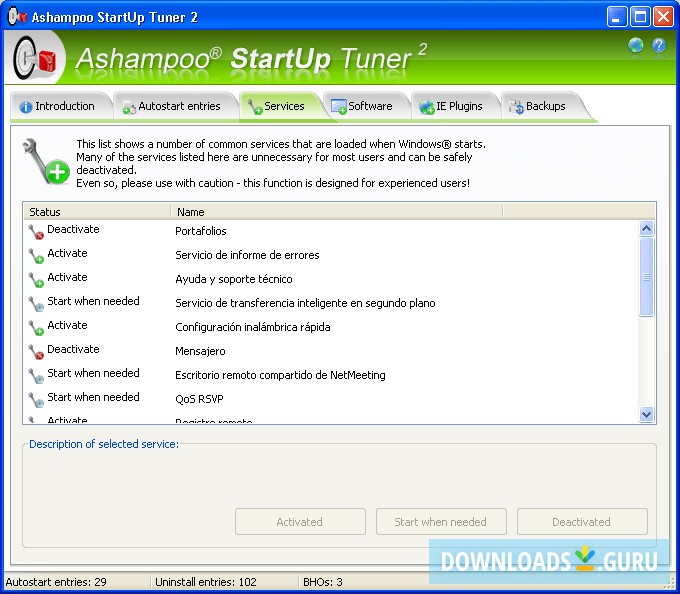680x594 pixels.
Task: Sort by the Name column header
Action: pyautogui.click(x=337, y=212)
